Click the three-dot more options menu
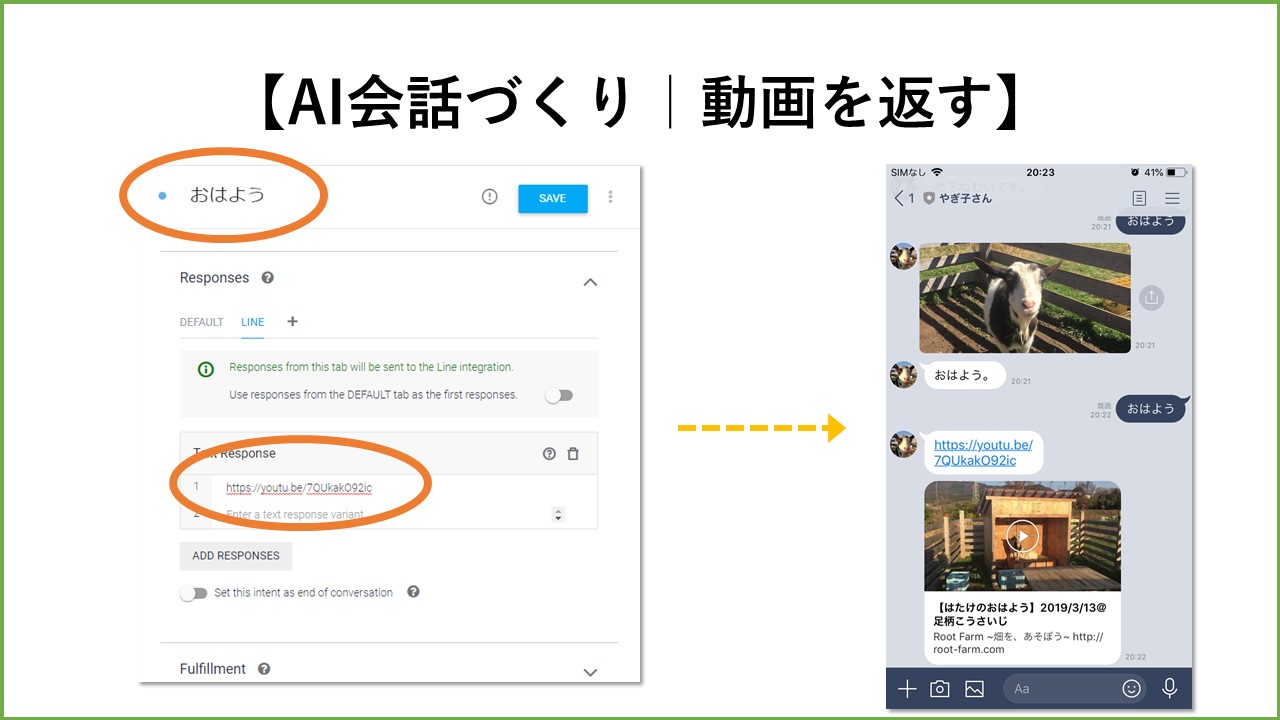Viewport: 1280px width, 720px height. point(610,197)
